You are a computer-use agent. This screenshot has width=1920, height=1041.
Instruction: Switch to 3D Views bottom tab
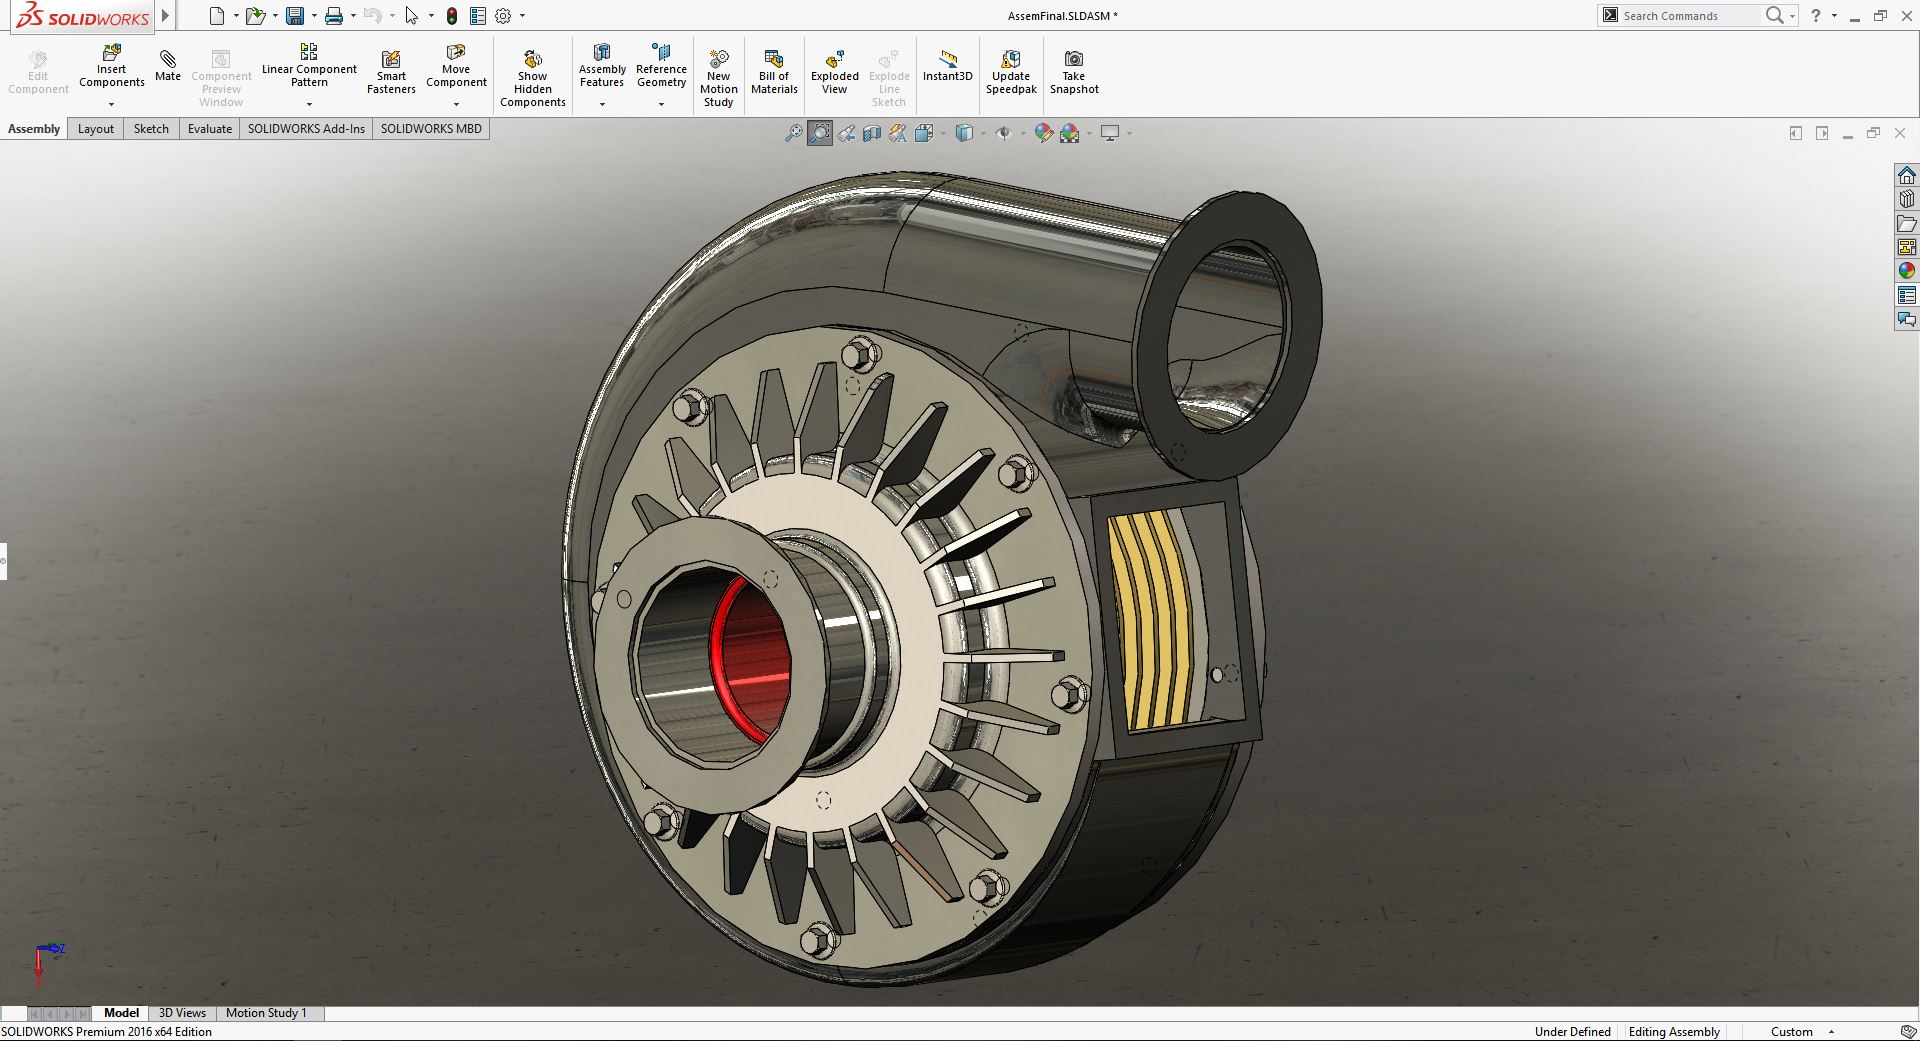tap(182, 1013)
